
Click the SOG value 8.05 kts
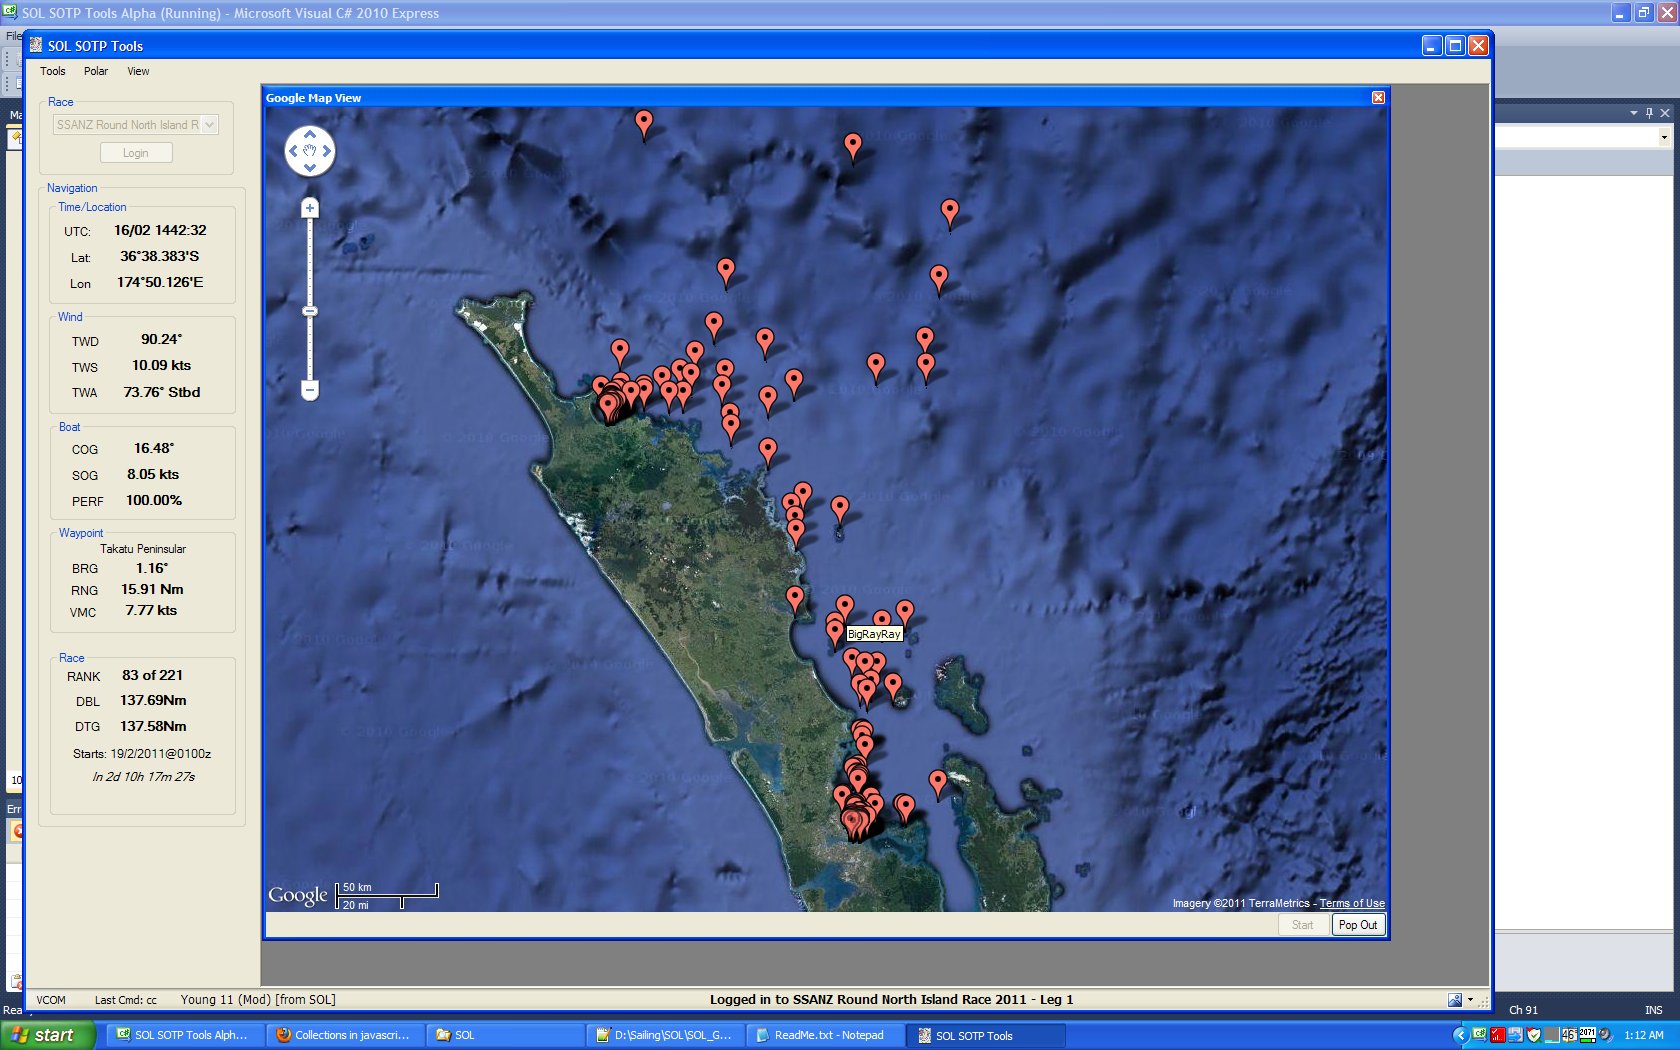(x=153, y=474)
